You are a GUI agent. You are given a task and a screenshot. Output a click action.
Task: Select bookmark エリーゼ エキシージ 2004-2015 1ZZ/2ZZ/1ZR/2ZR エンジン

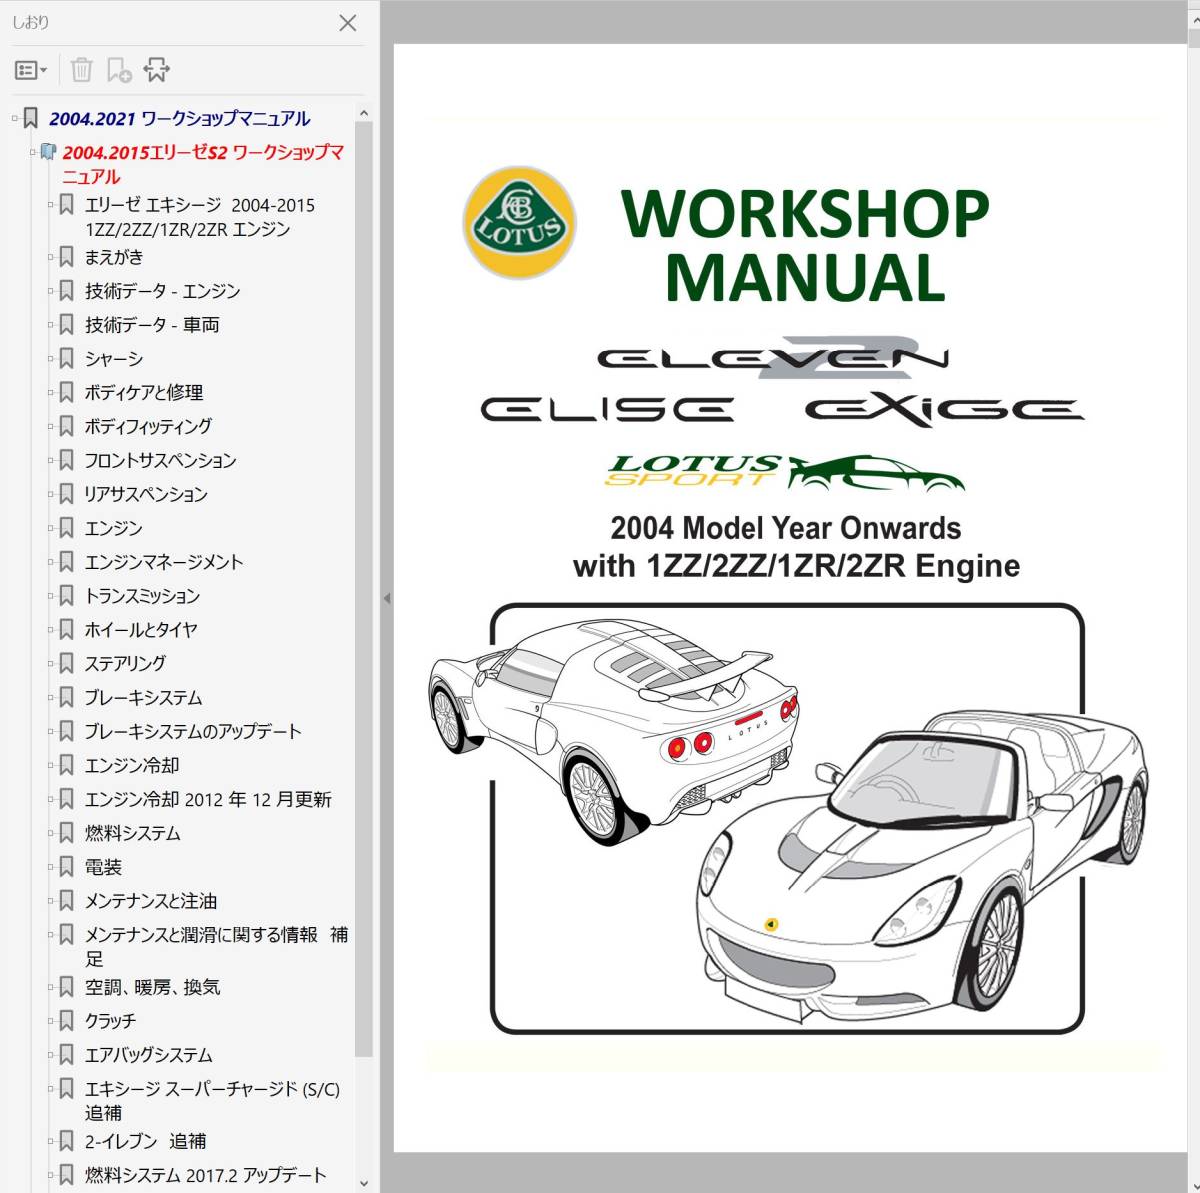tap(200, 217)
